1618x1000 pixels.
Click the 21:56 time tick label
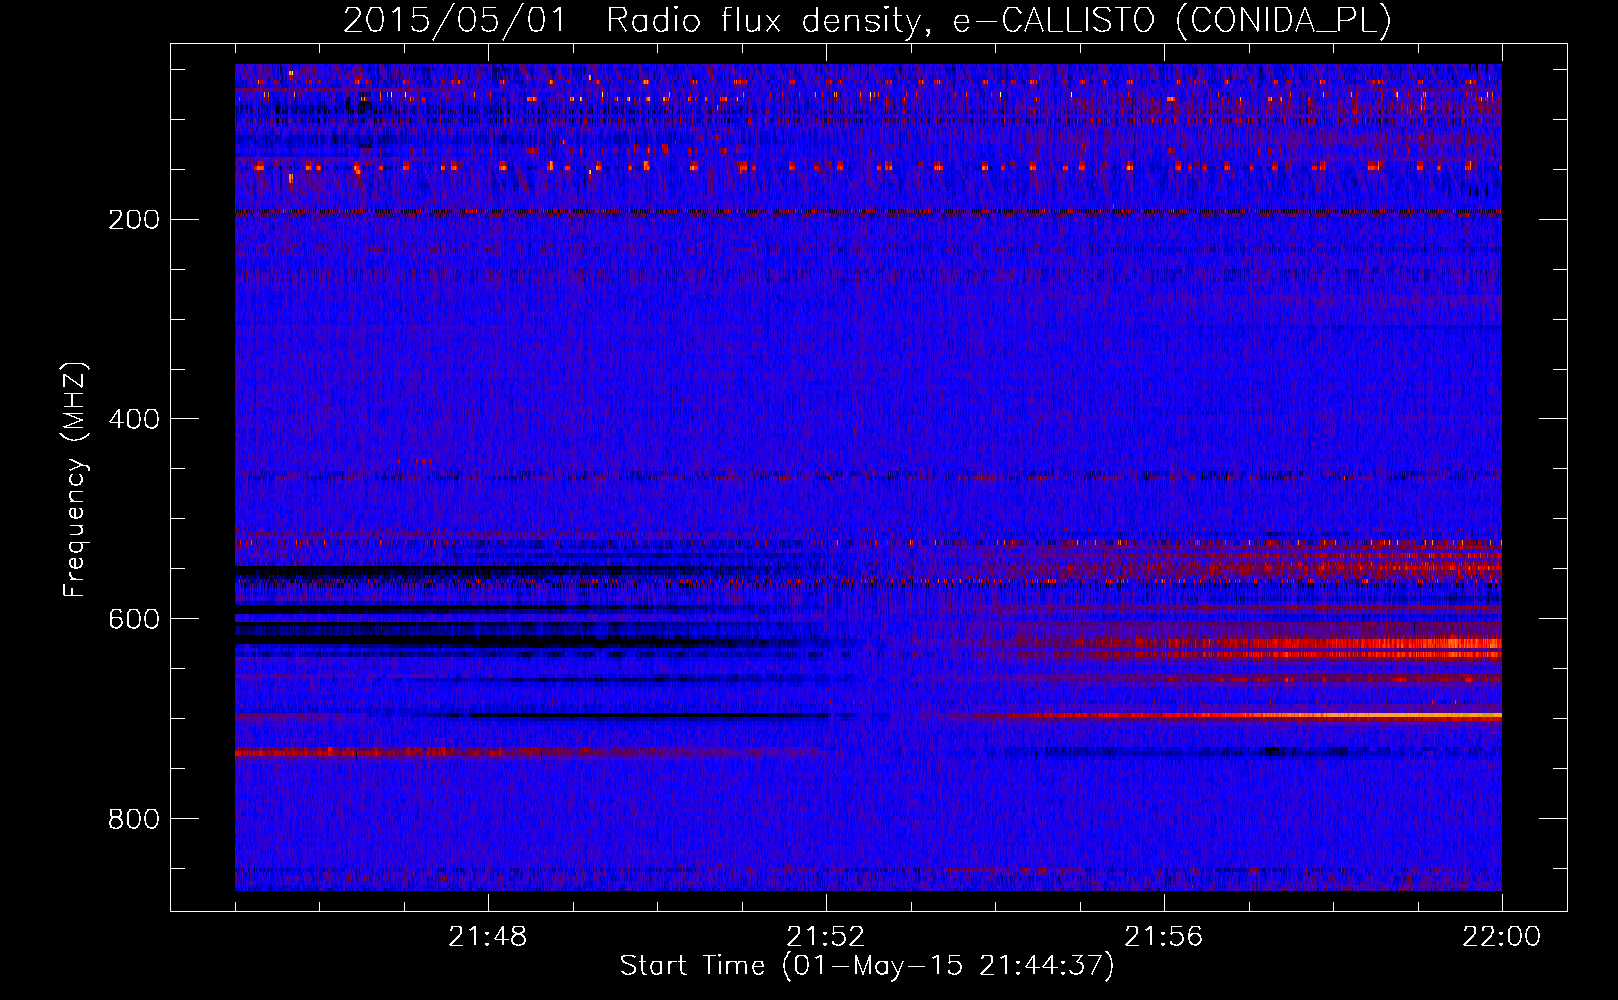coord(1164,937)
